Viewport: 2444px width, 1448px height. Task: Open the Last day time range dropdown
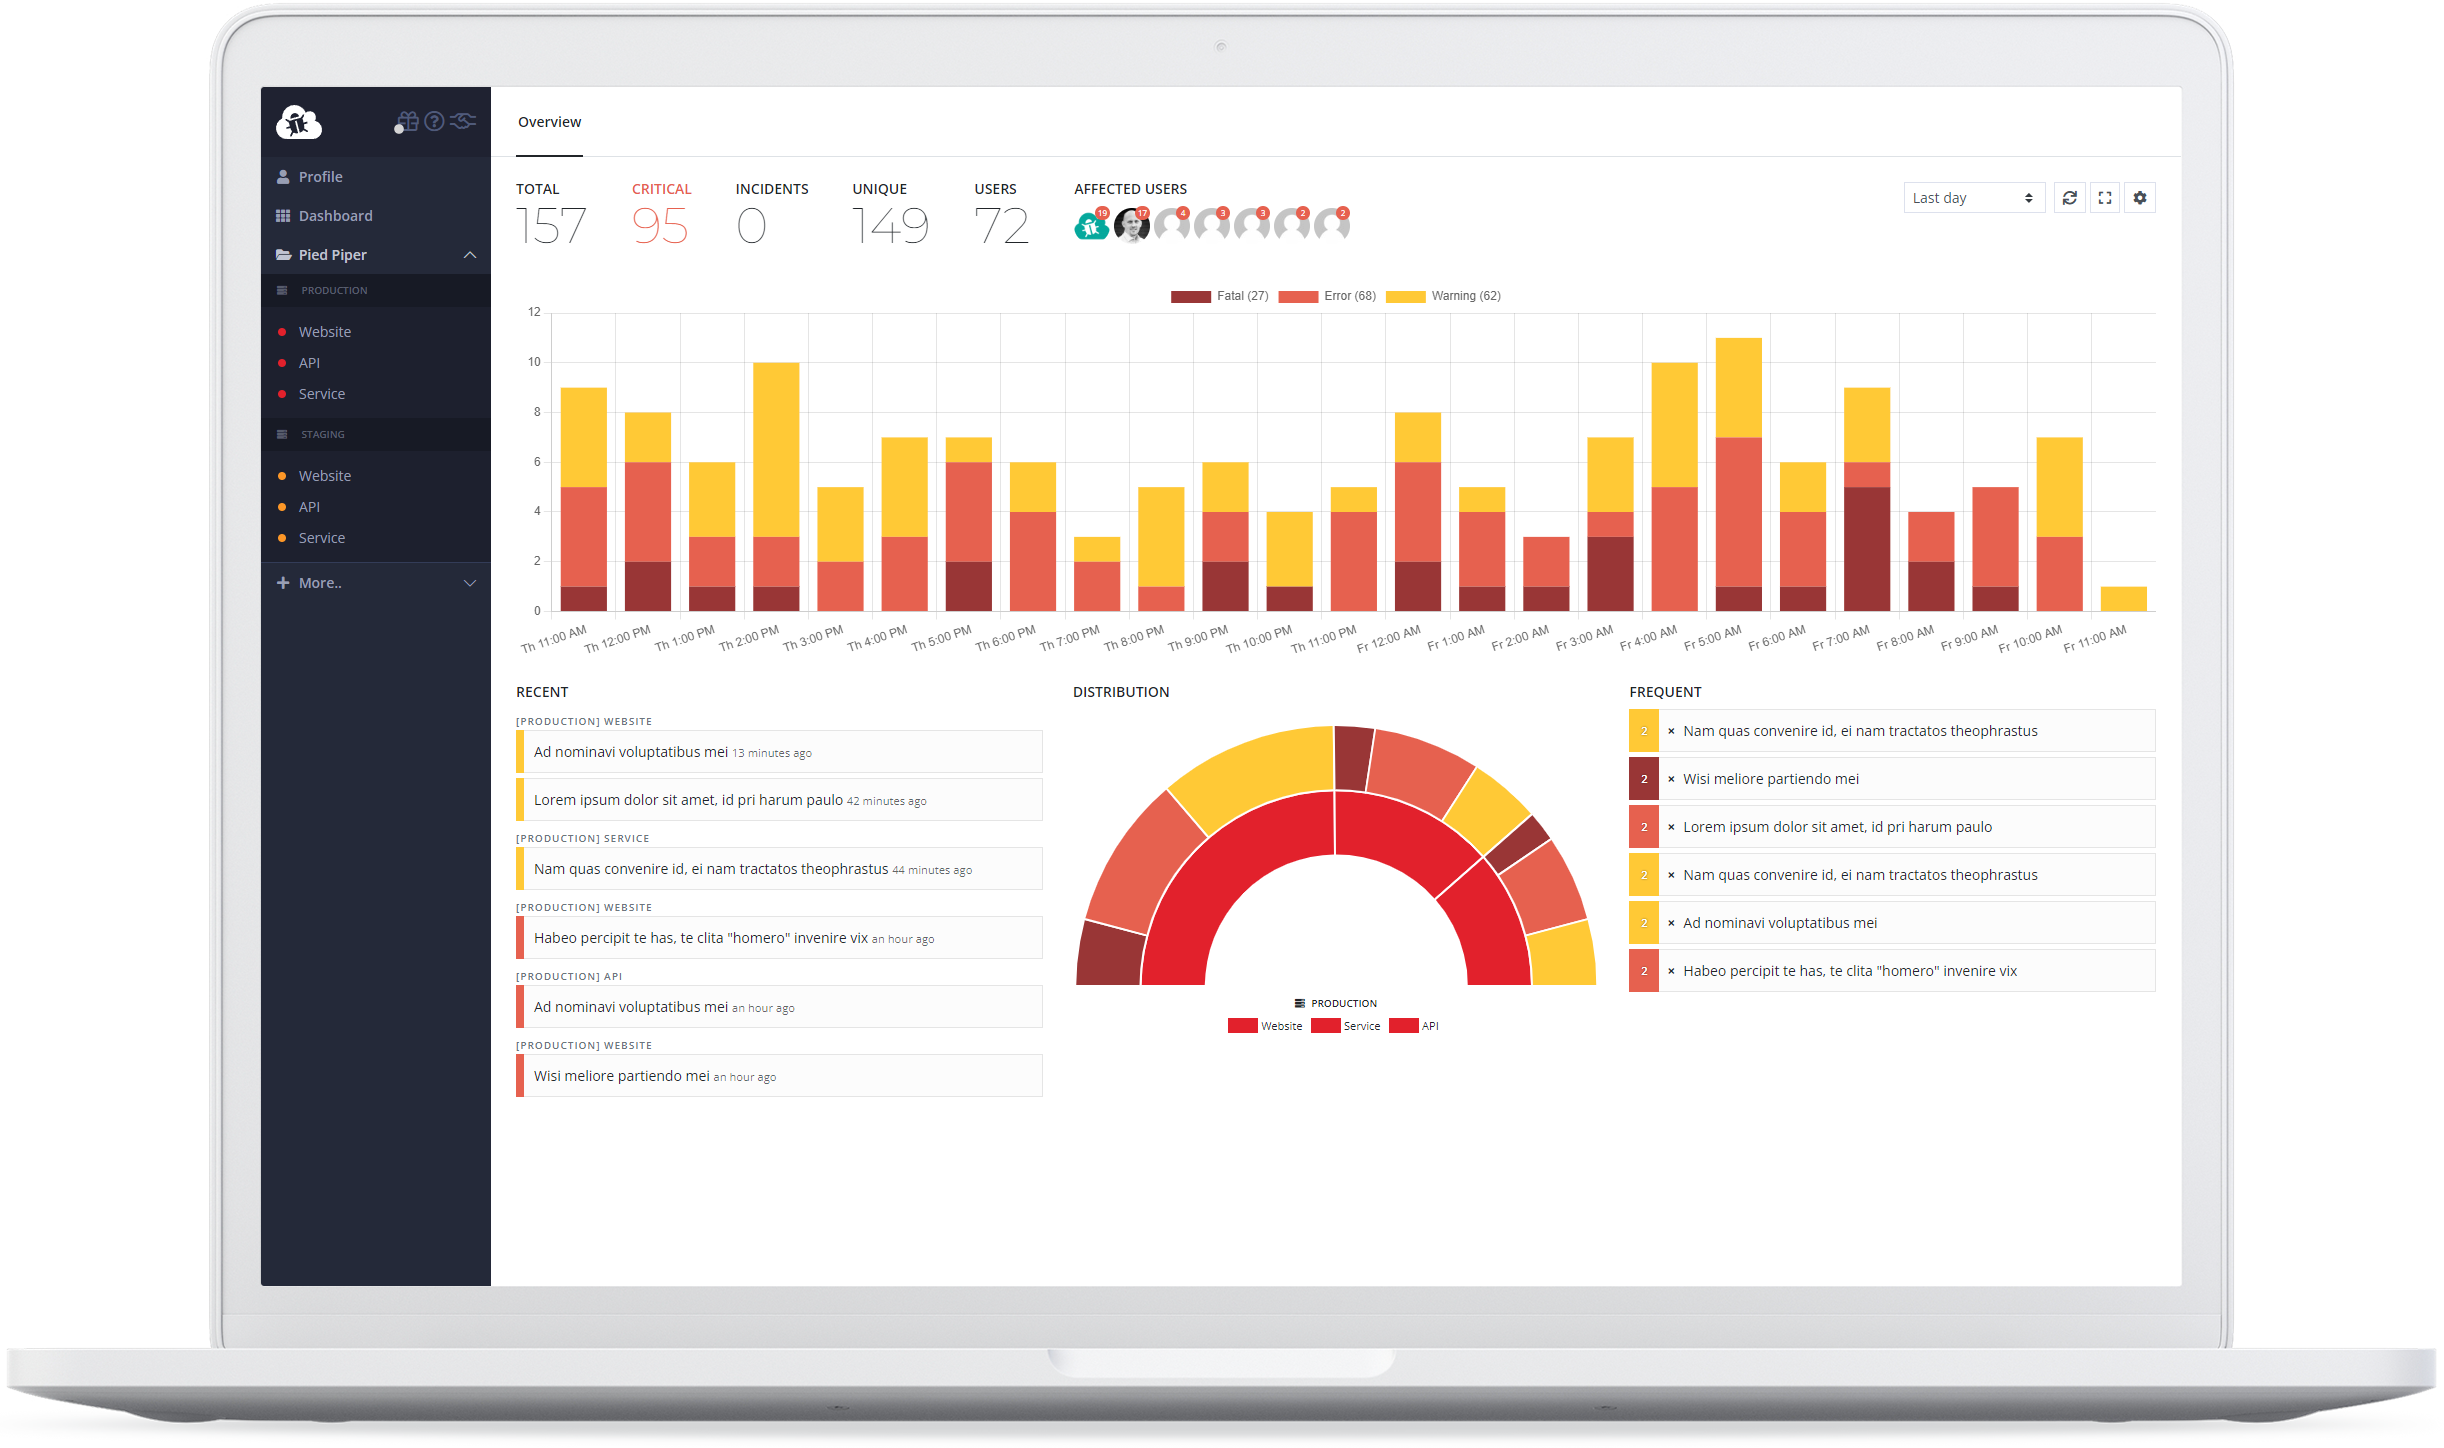(x=1972, y=198)
